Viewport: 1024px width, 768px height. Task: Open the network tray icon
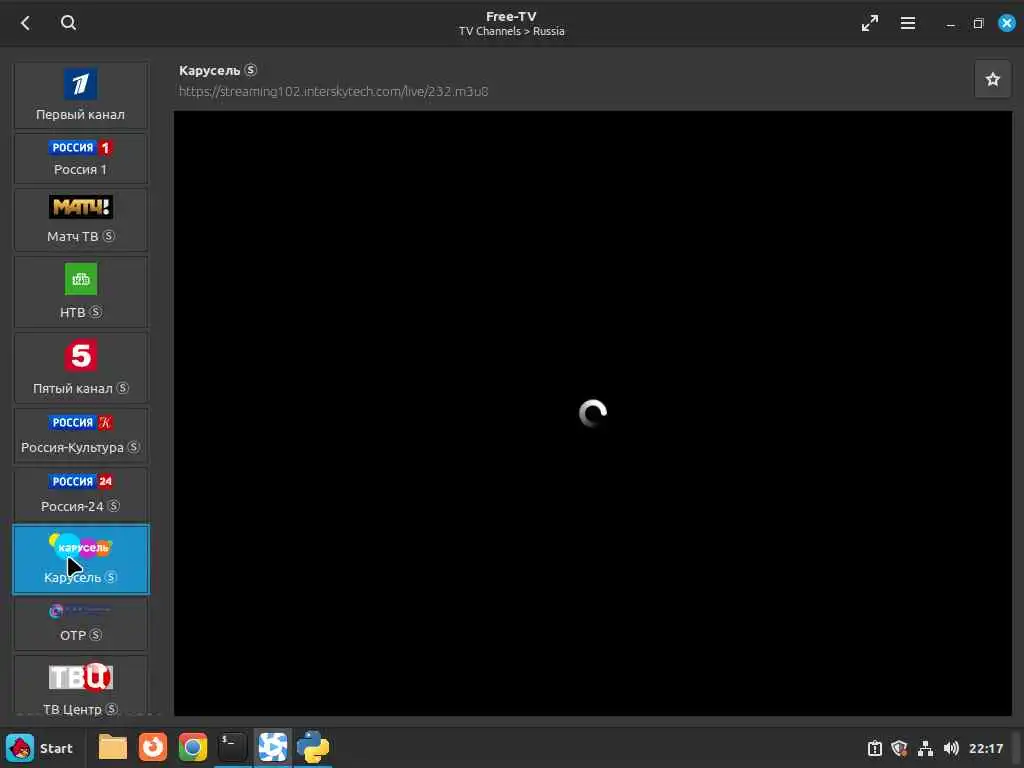[x=925, y=748]
